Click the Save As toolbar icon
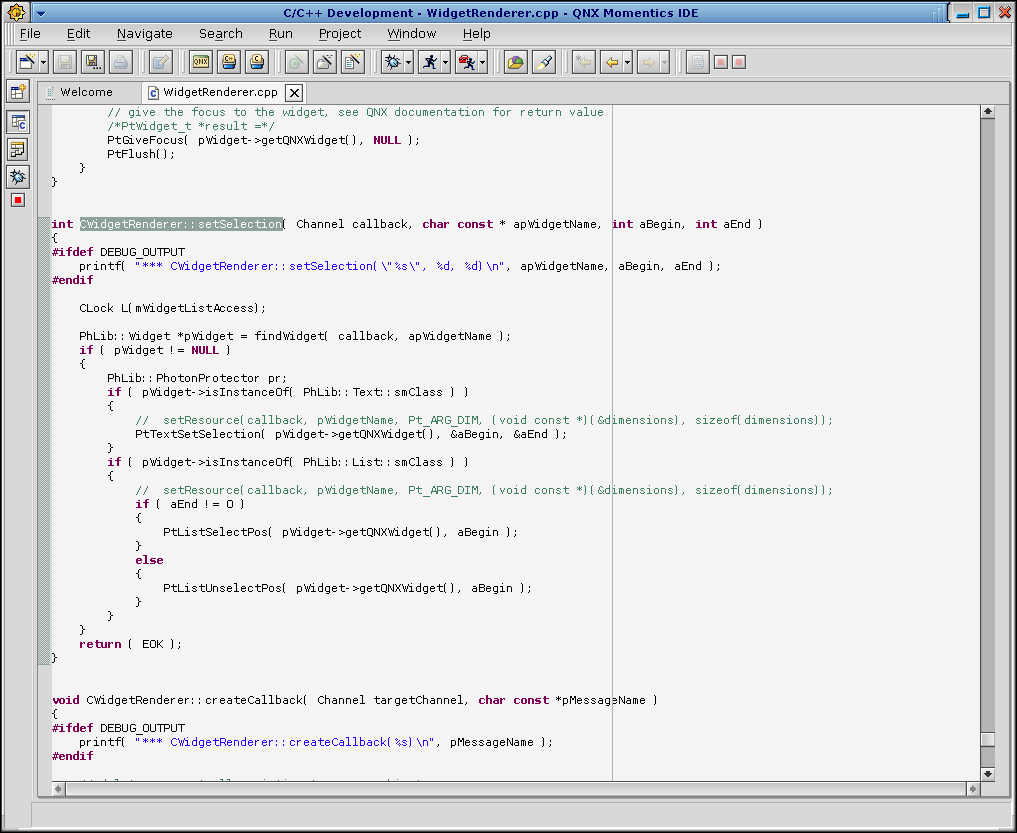The width and height of the screenshot is (1017, 833). click(93, 63)
